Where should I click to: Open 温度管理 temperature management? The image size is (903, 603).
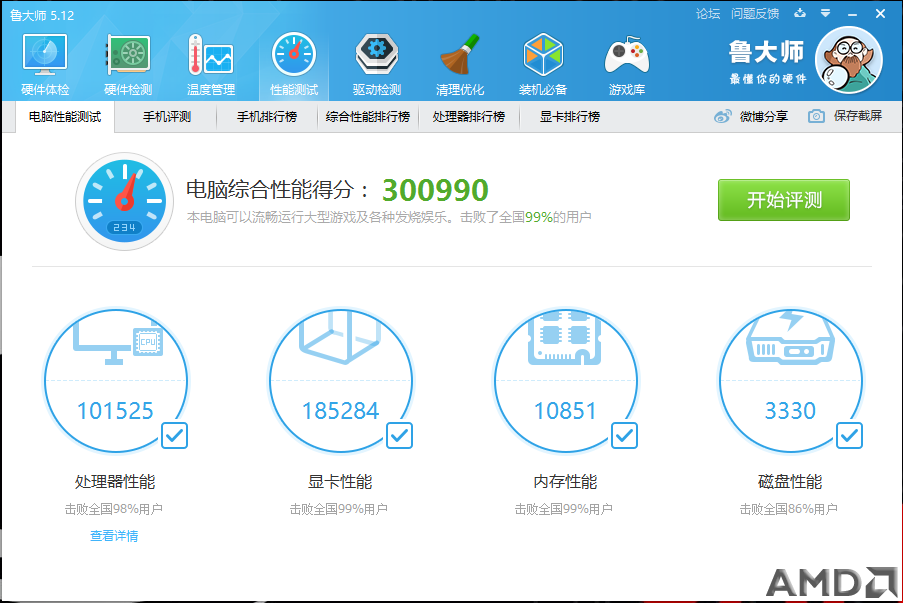coord(211,65)
